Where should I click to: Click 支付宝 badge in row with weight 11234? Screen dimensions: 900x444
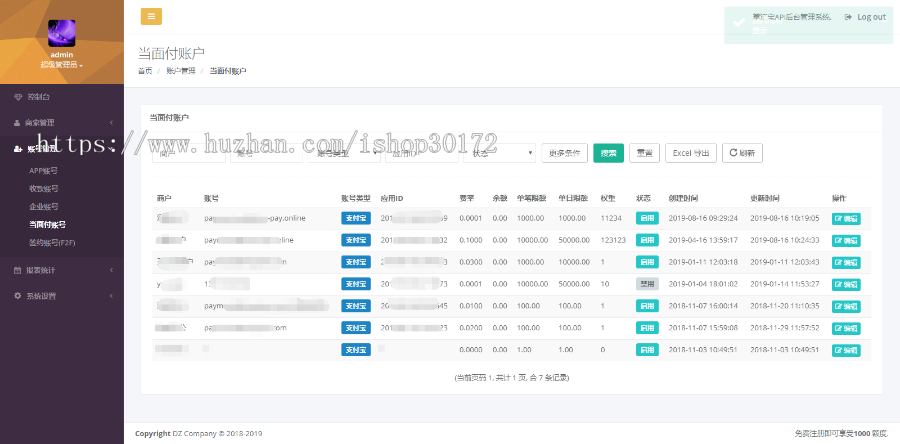point(356,218)
